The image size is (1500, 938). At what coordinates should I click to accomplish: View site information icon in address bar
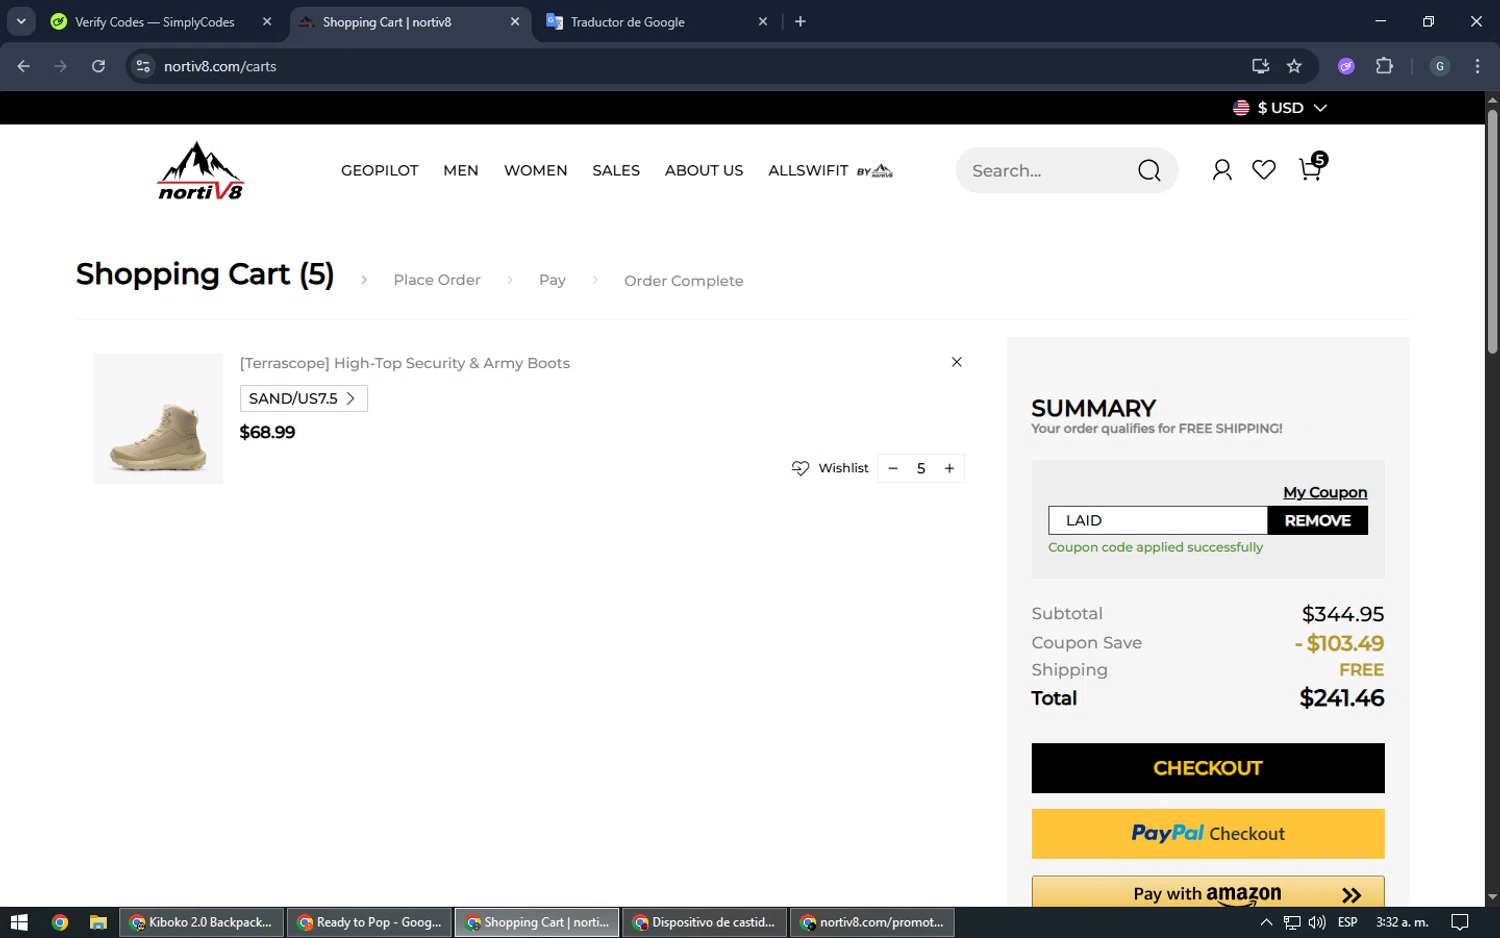[x=143, y=66]
